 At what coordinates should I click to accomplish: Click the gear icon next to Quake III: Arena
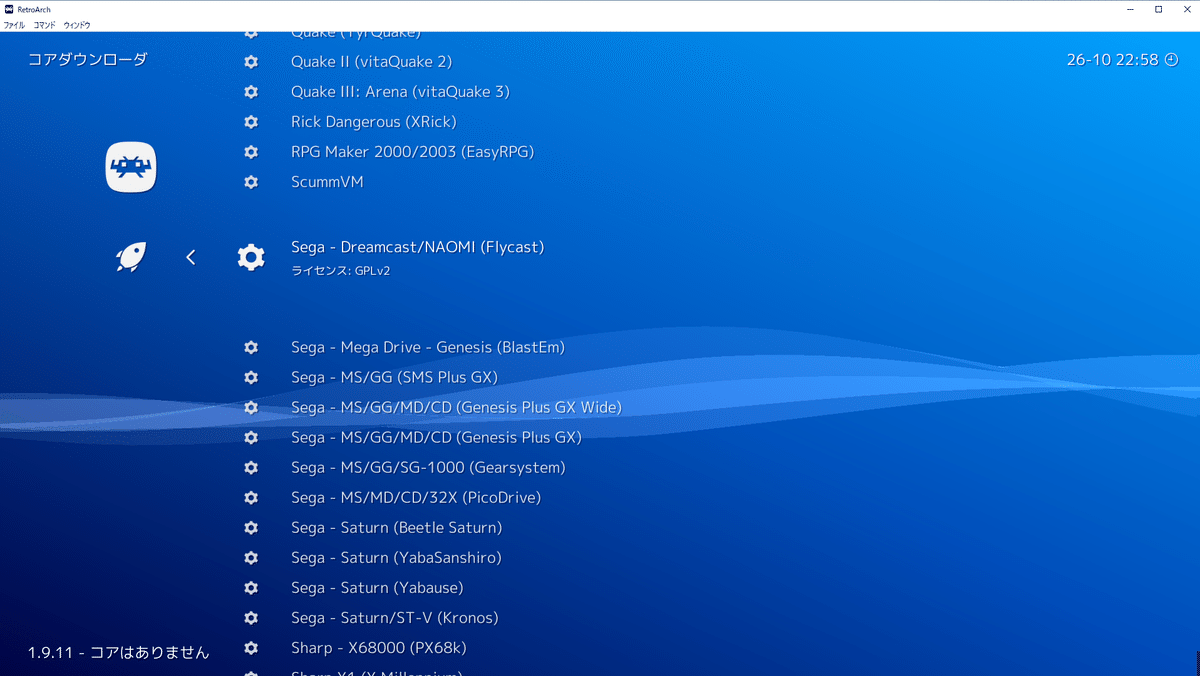pyautogui.click(x=251, y=92)
